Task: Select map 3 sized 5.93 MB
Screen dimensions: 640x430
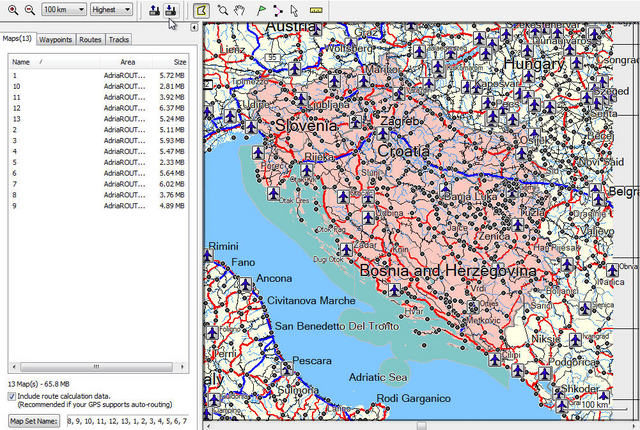Action: [x=98, y=140]
